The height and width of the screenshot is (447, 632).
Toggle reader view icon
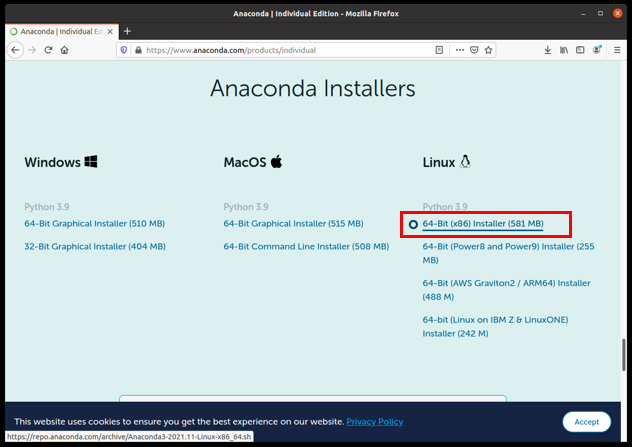click(x=439, y=50)
